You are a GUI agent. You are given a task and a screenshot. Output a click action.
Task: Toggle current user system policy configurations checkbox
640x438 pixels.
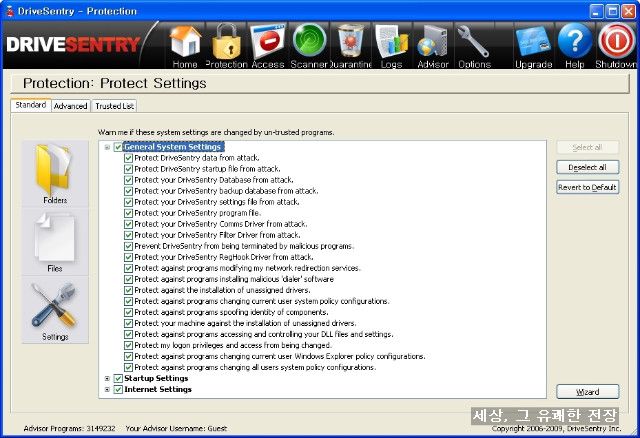click(x=128, y=301)
